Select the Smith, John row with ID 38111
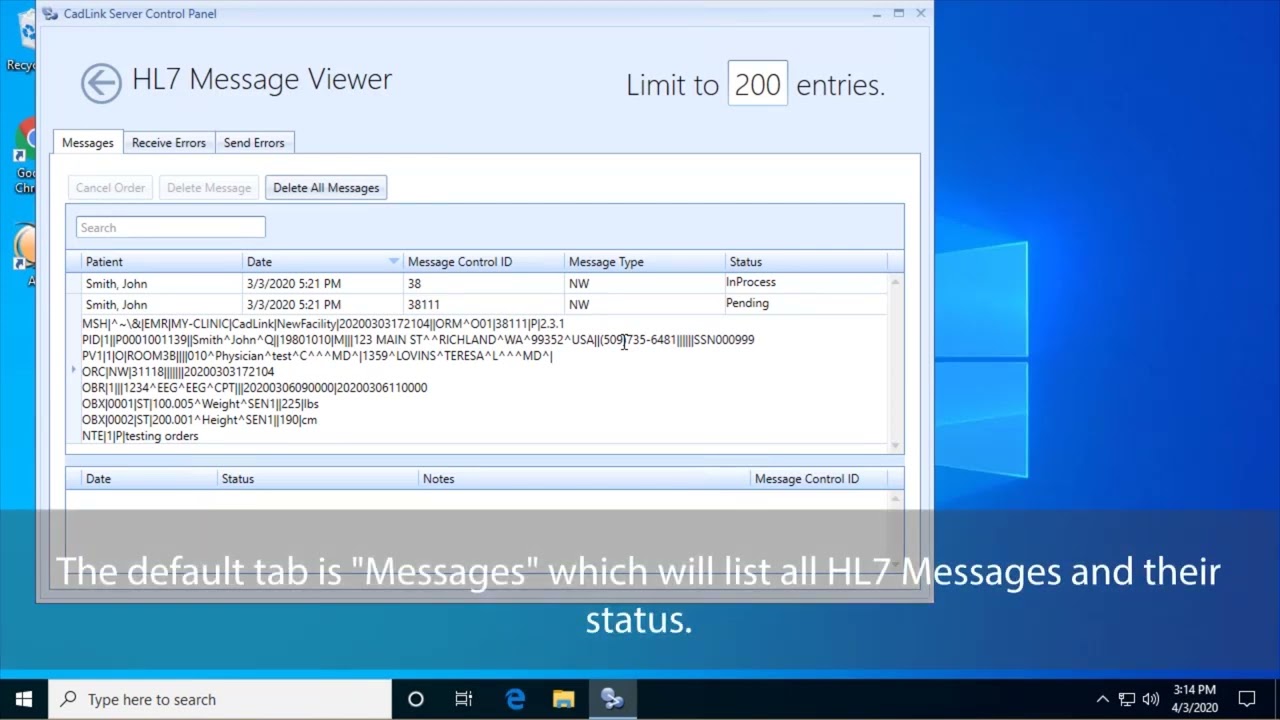 point(484,304)
